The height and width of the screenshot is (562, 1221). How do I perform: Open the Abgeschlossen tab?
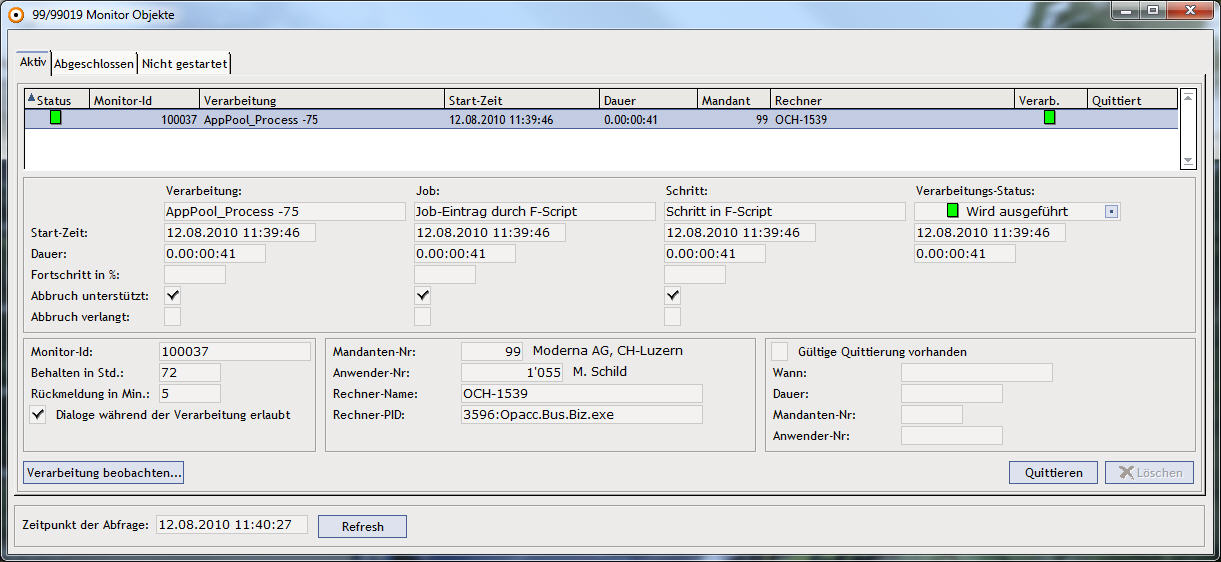[x=94, y=64]
